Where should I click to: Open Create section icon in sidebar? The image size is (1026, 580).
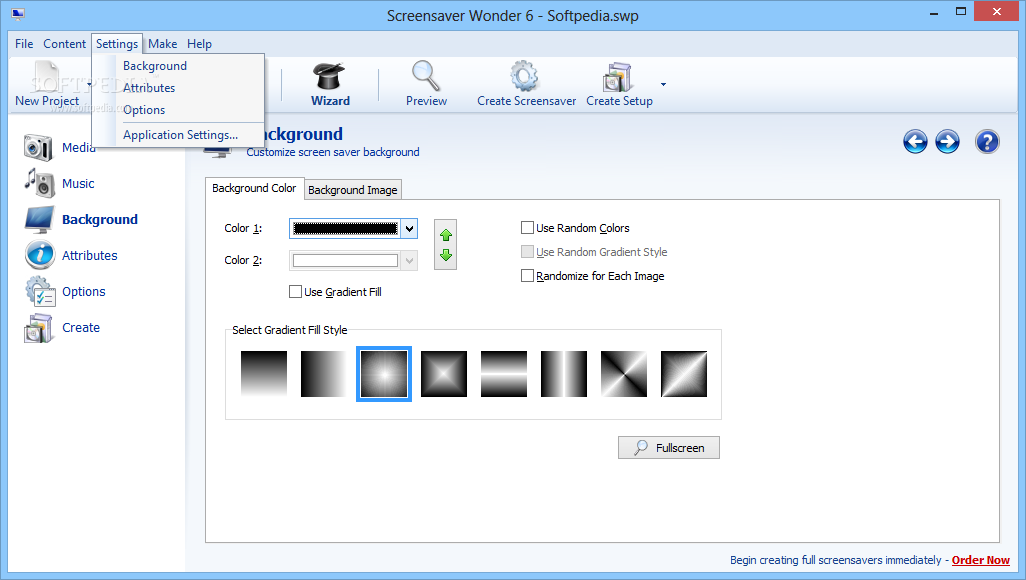(38, 328)
